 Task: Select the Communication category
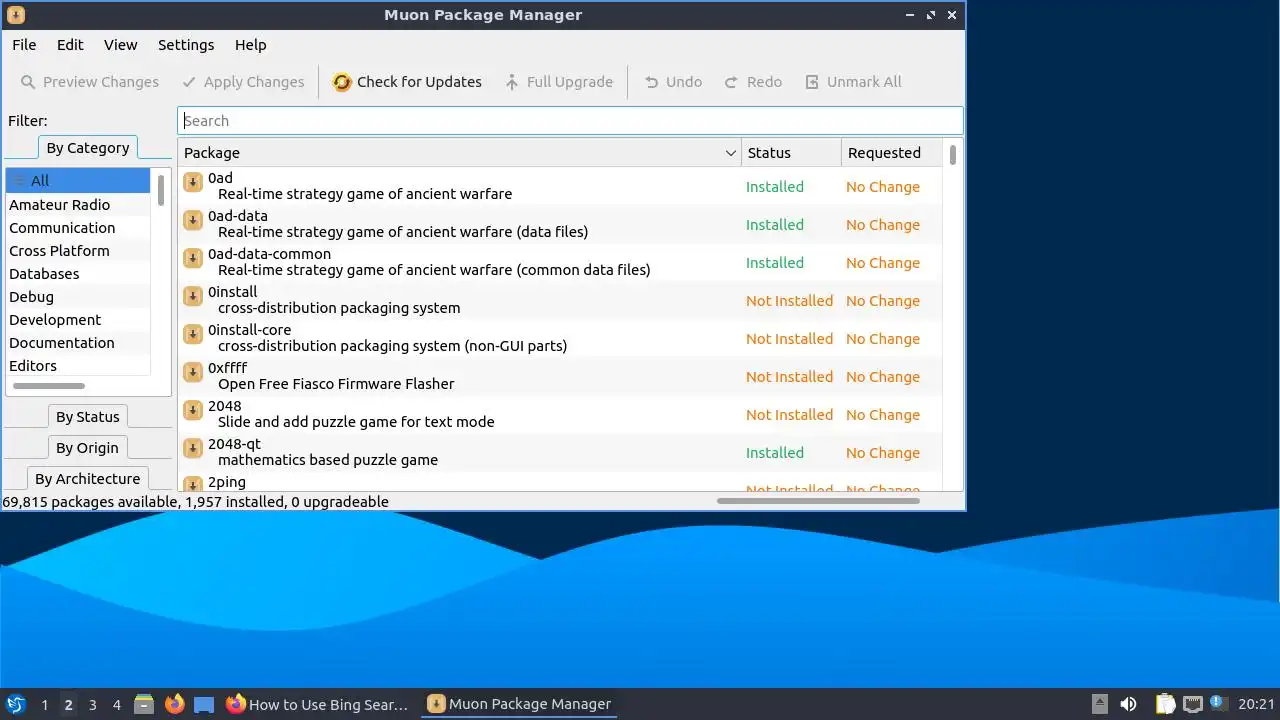[78, 228]
